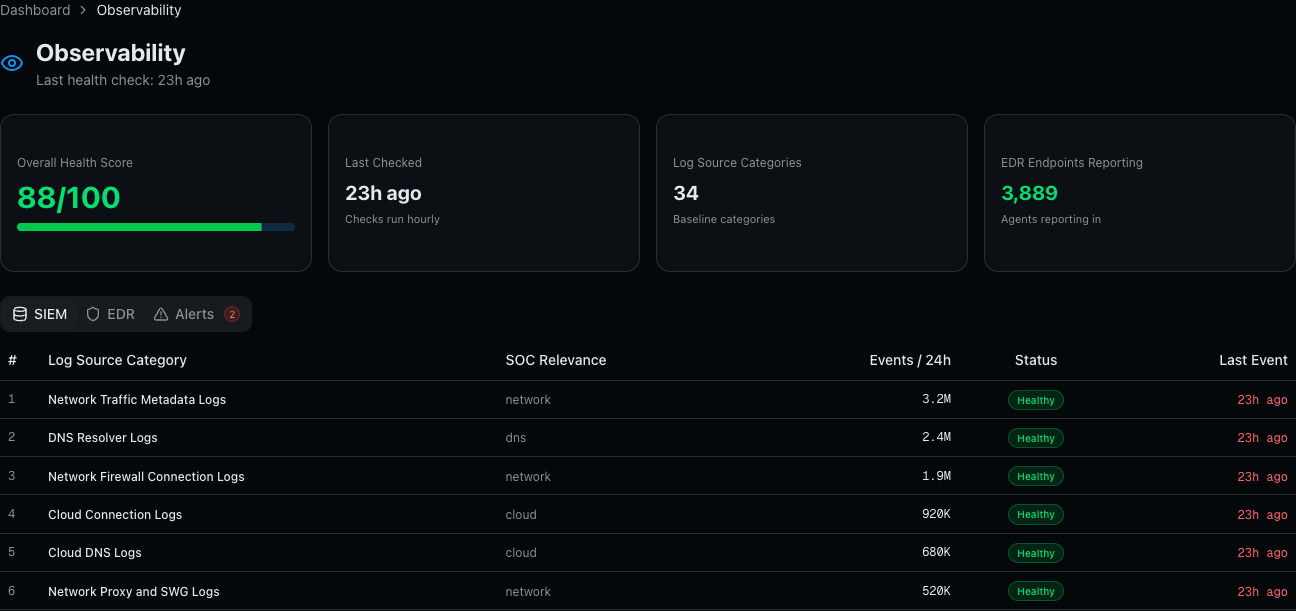Image resolution: width=1296 pixels, height=611 pixels.
Task: Click the 680K events value
Action: [x=936, y=552]
